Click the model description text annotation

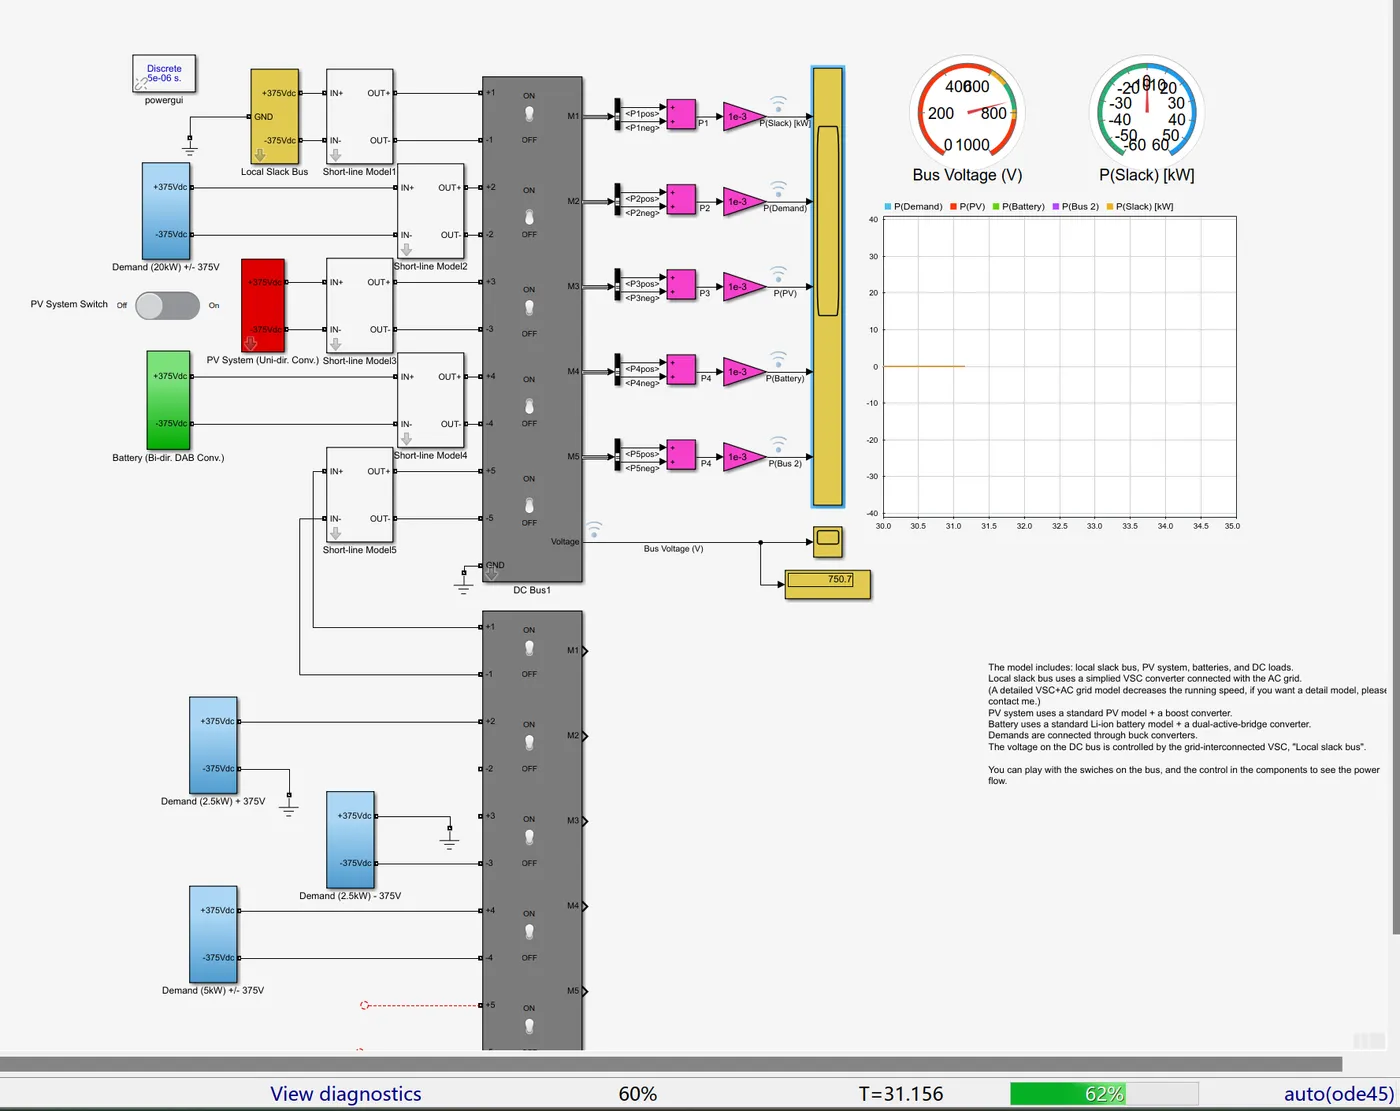point(1187,724)
